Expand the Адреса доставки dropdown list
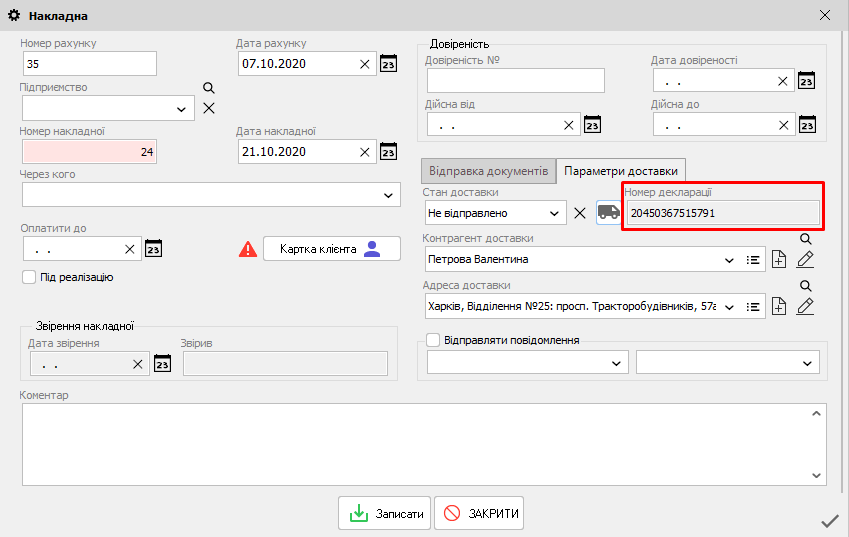 coord(728,306)
